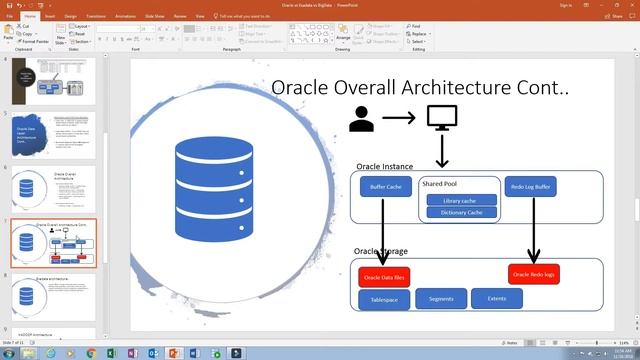
Task: Open Quick Styles gallery
Action: tap(358, 33)
